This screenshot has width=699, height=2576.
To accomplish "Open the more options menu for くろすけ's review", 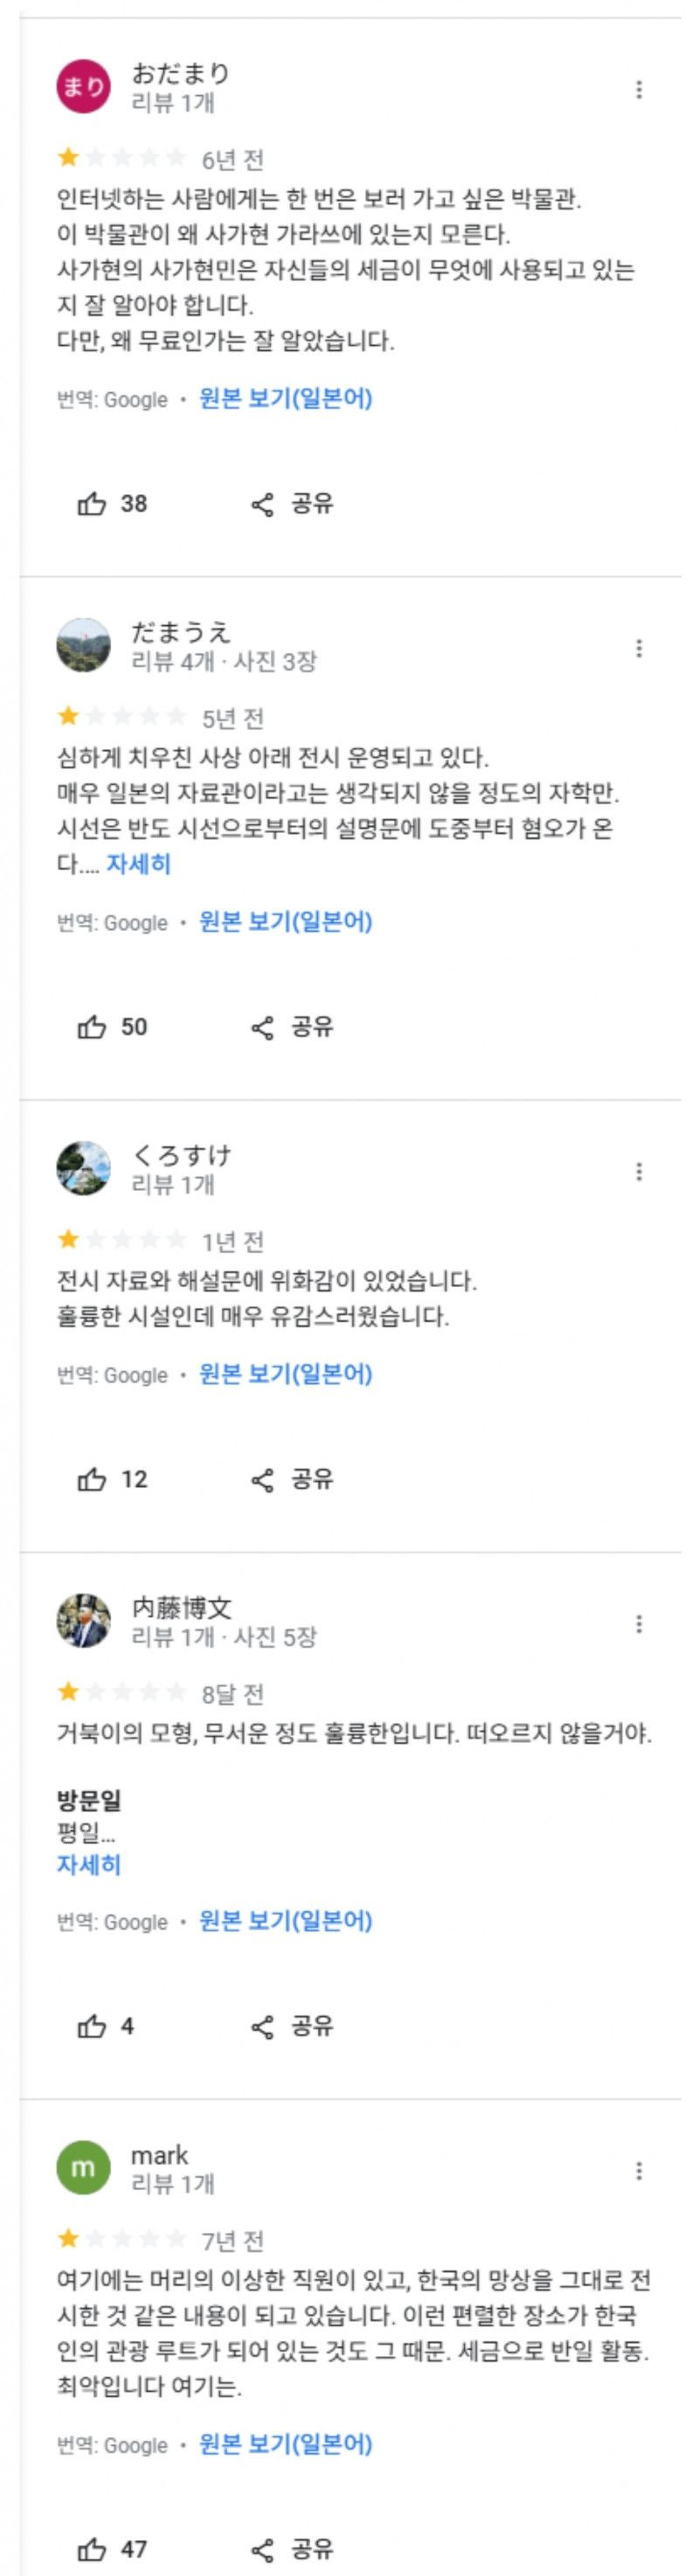I will pyautogui.click(x=639, y=1172).
